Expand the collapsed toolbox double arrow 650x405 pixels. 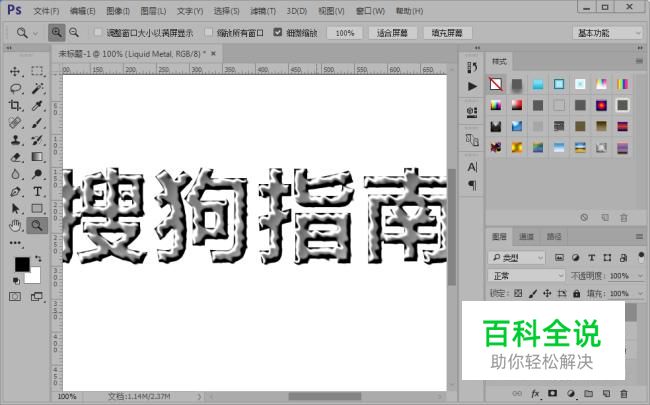(8, 48)
